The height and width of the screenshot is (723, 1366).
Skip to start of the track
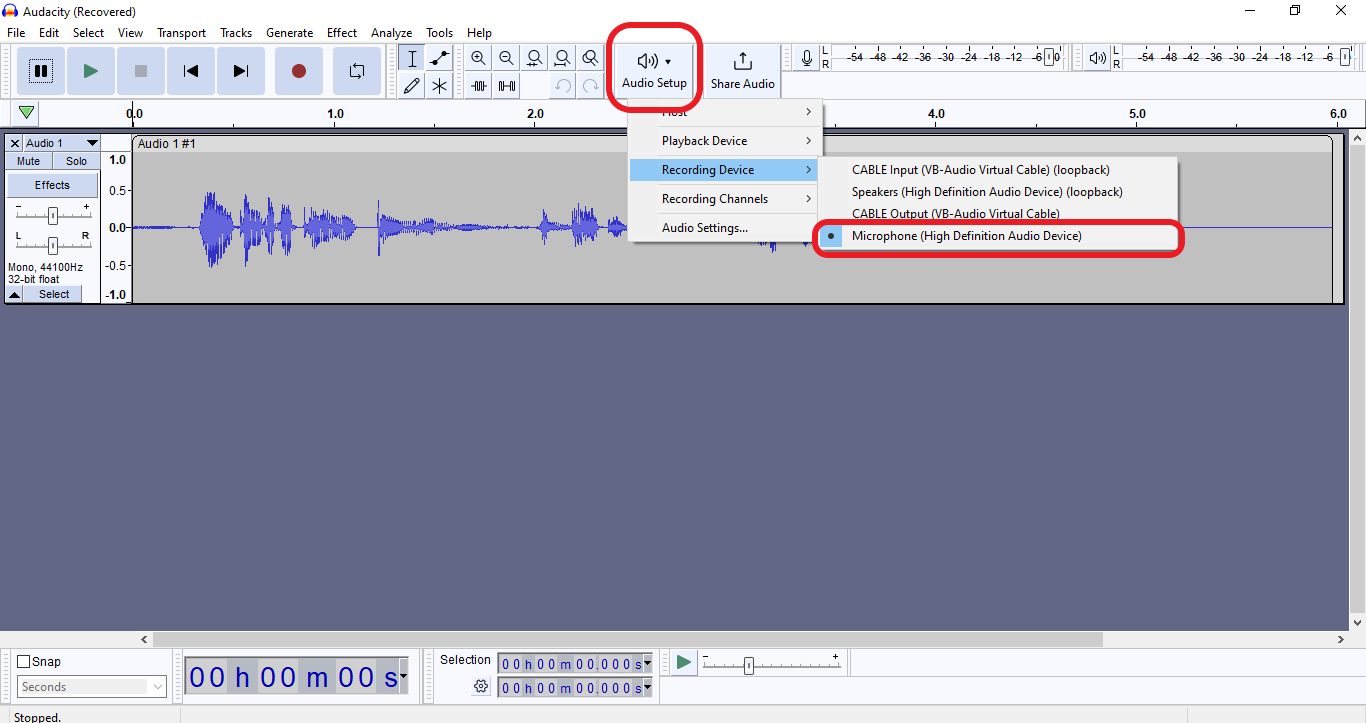[191, 71]
